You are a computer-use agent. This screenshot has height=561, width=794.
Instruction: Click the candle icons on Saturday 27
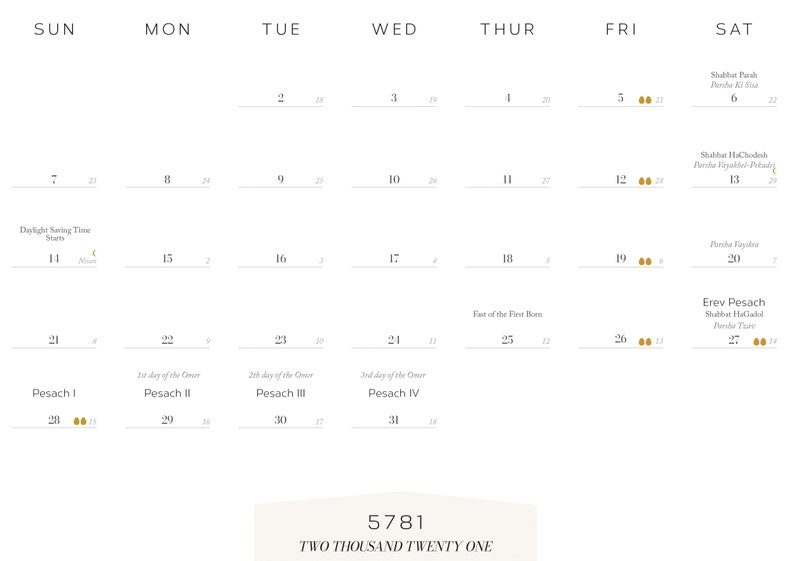click(760, 342)
